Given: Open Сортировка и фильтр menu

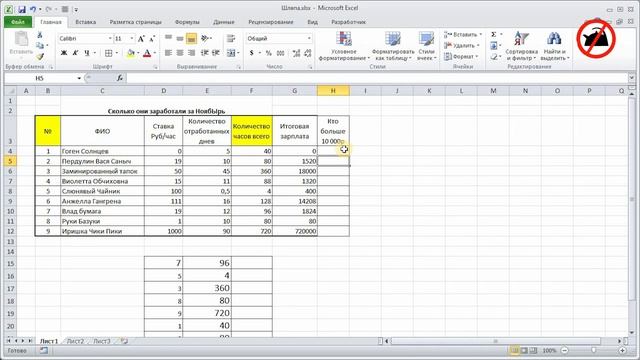Looking at the screenshot, I should pyautogui.click(x=521, y=46).
